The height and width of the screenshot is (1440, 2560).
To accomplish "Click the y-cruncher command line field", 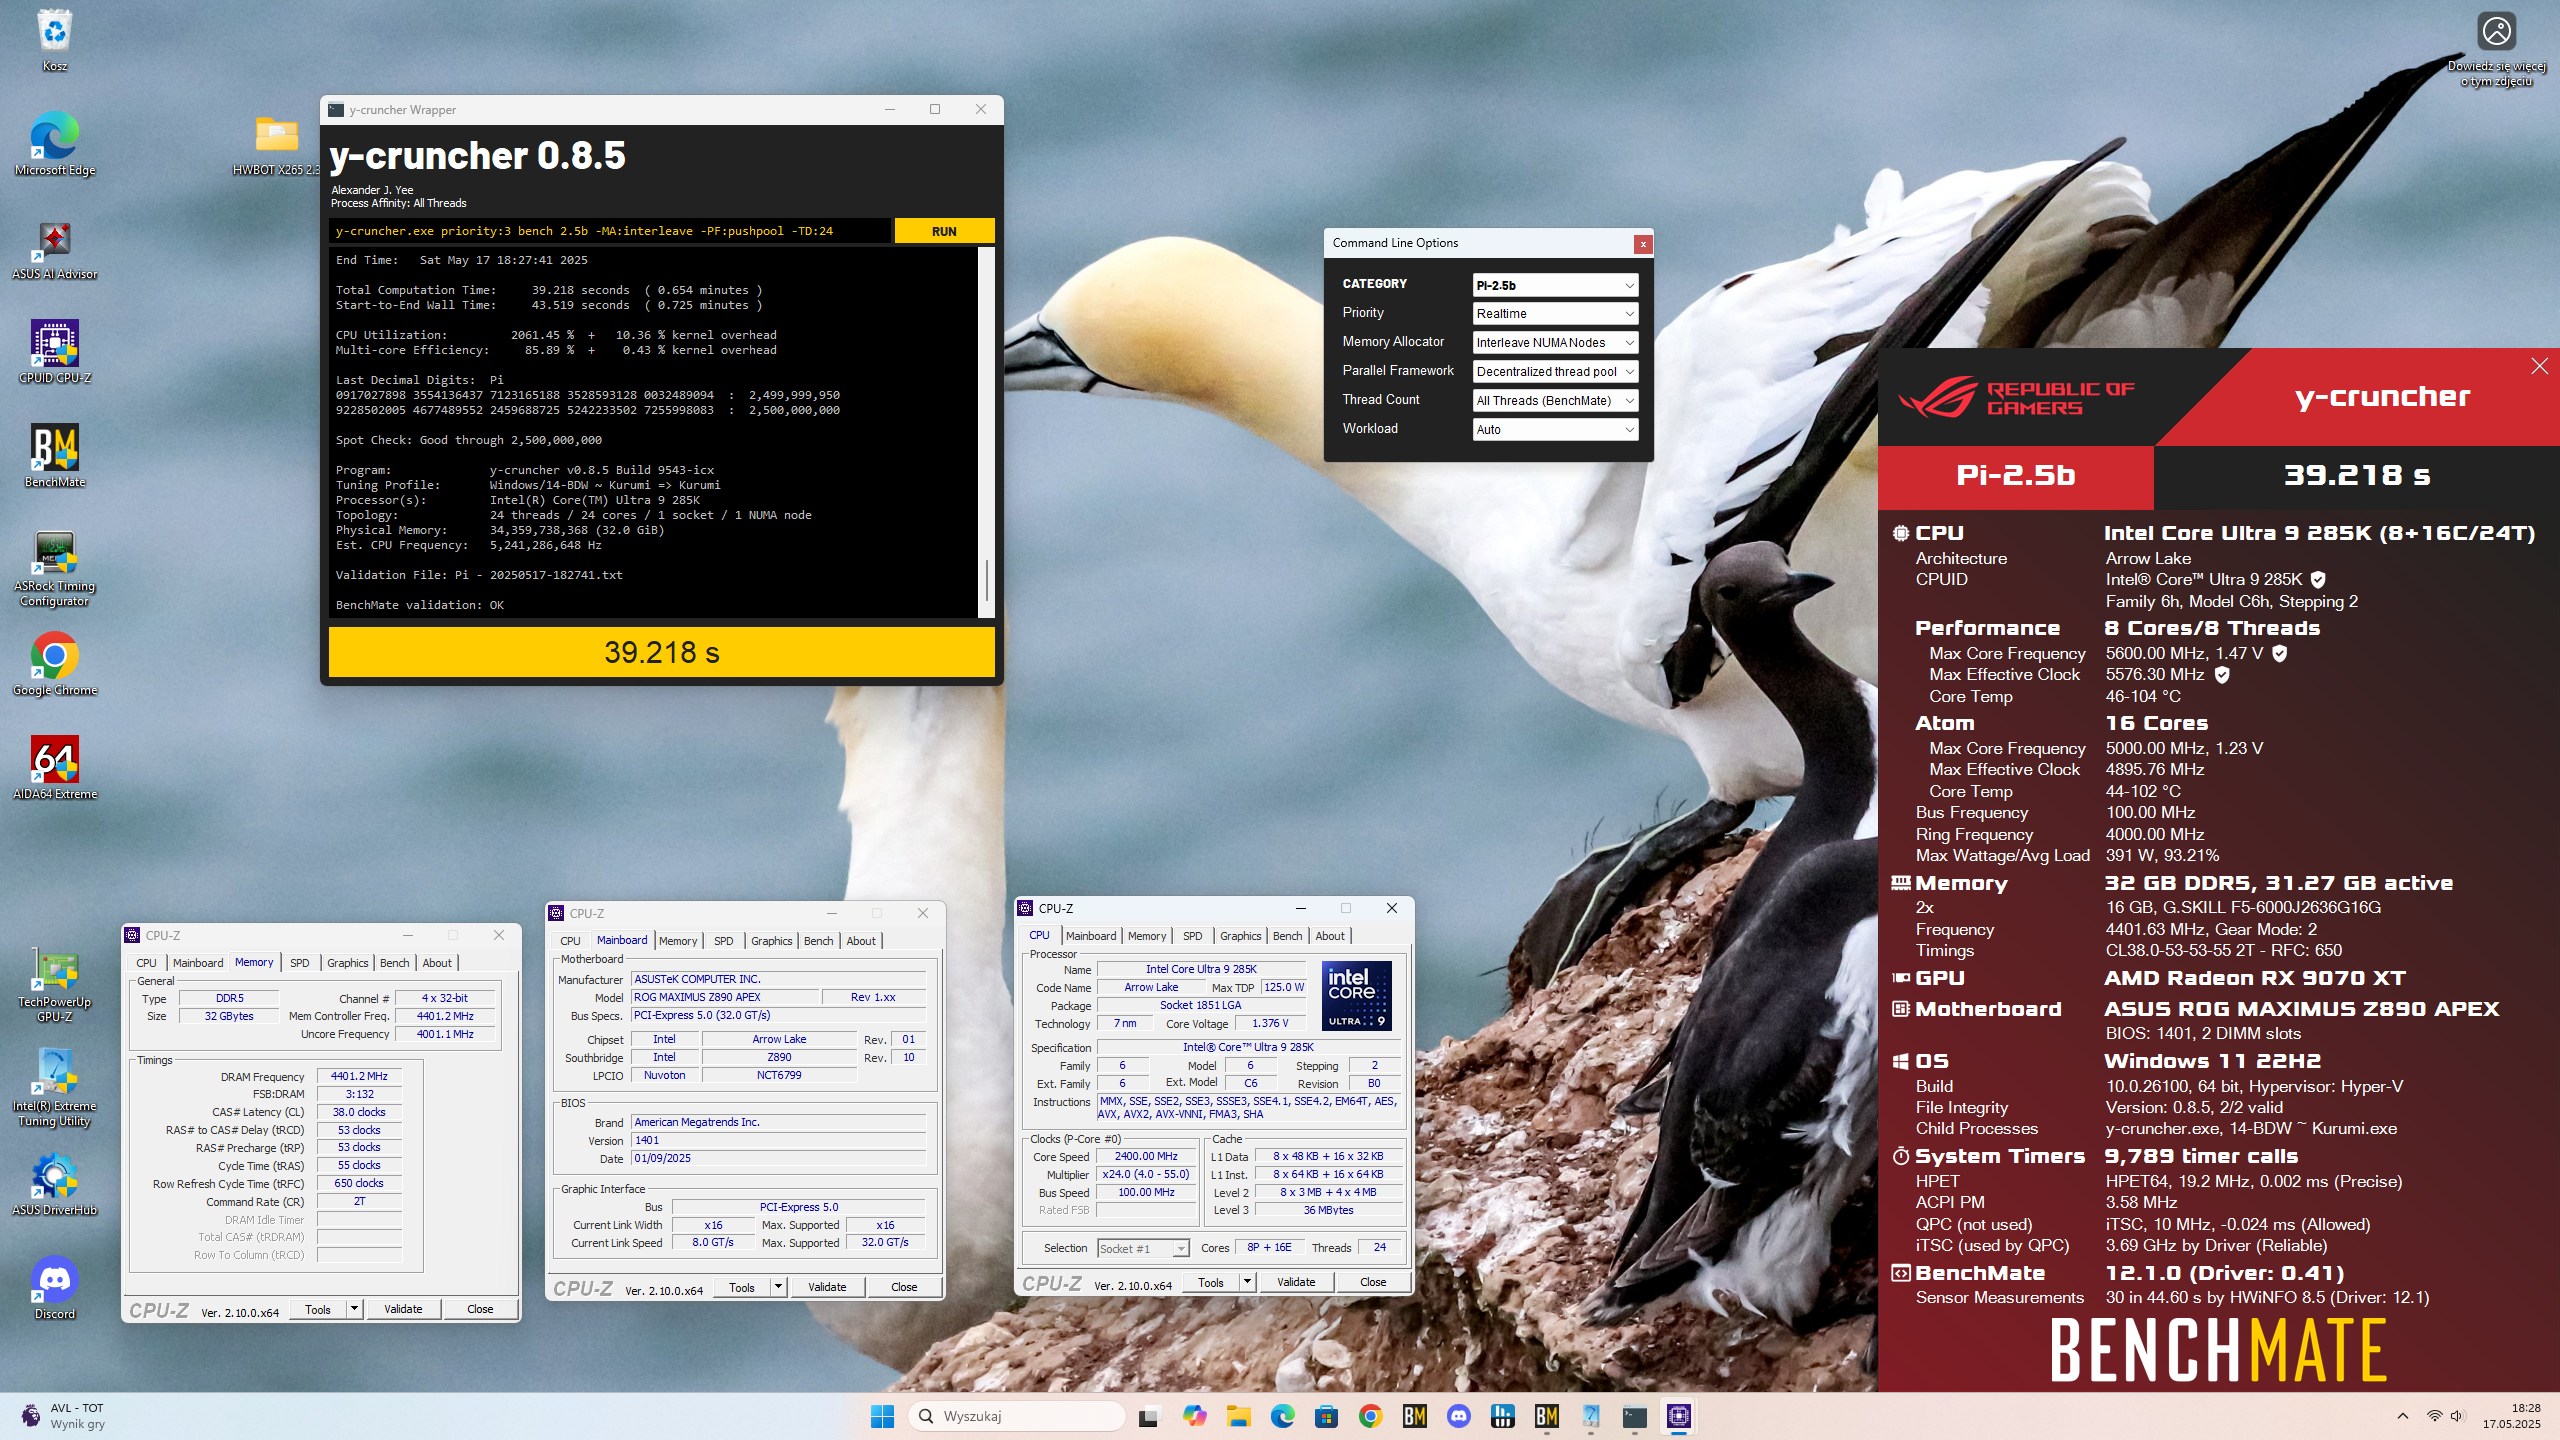I will click(610, 231).
